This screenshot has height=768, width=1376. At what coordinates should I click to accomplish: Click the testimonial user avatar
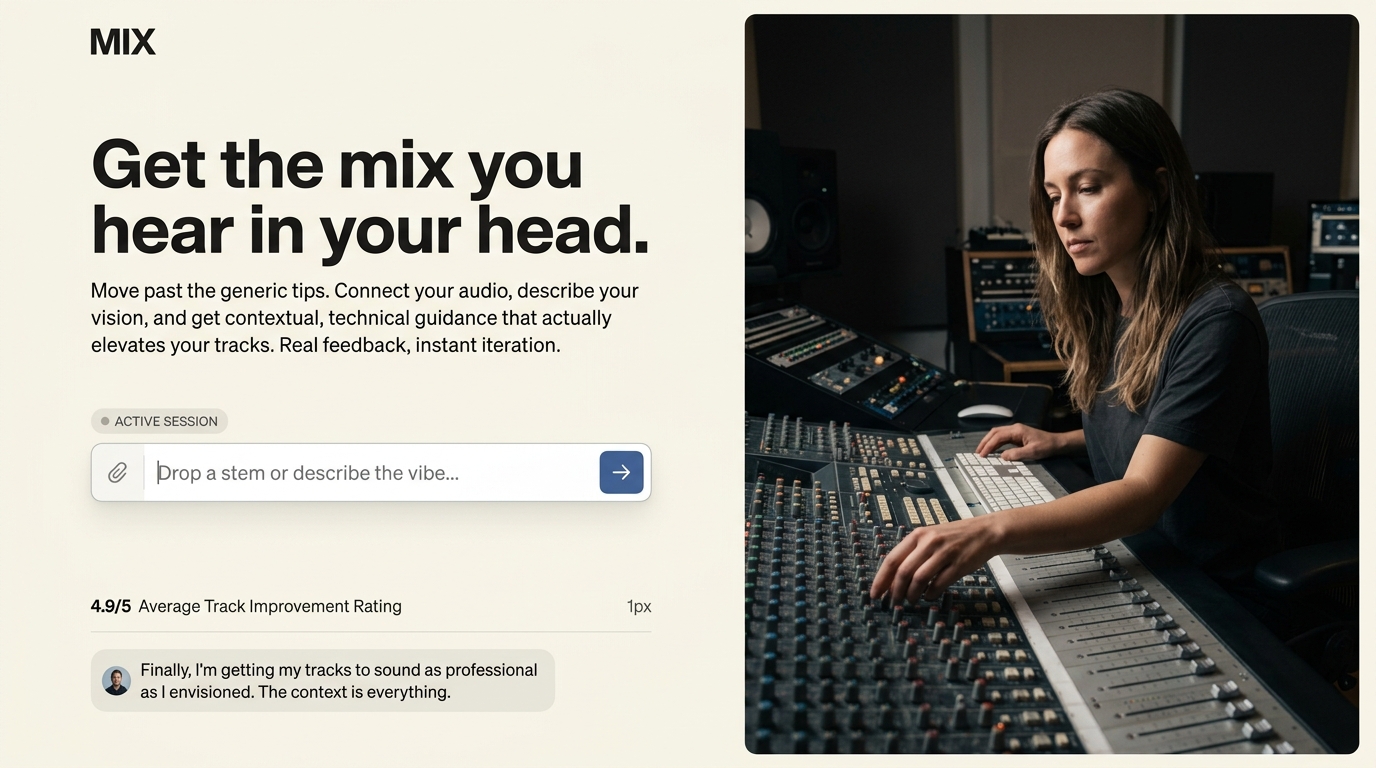[x=117, y=681]
